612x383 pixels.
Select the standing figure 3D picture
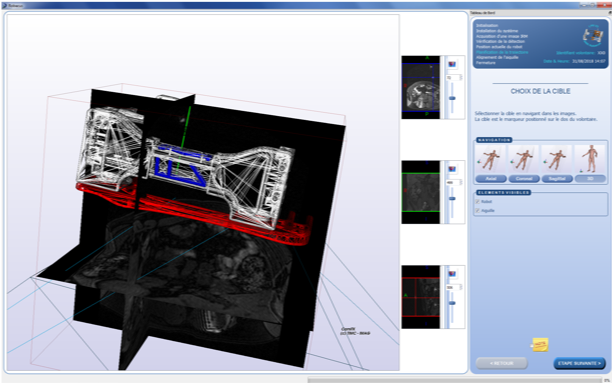590,160
